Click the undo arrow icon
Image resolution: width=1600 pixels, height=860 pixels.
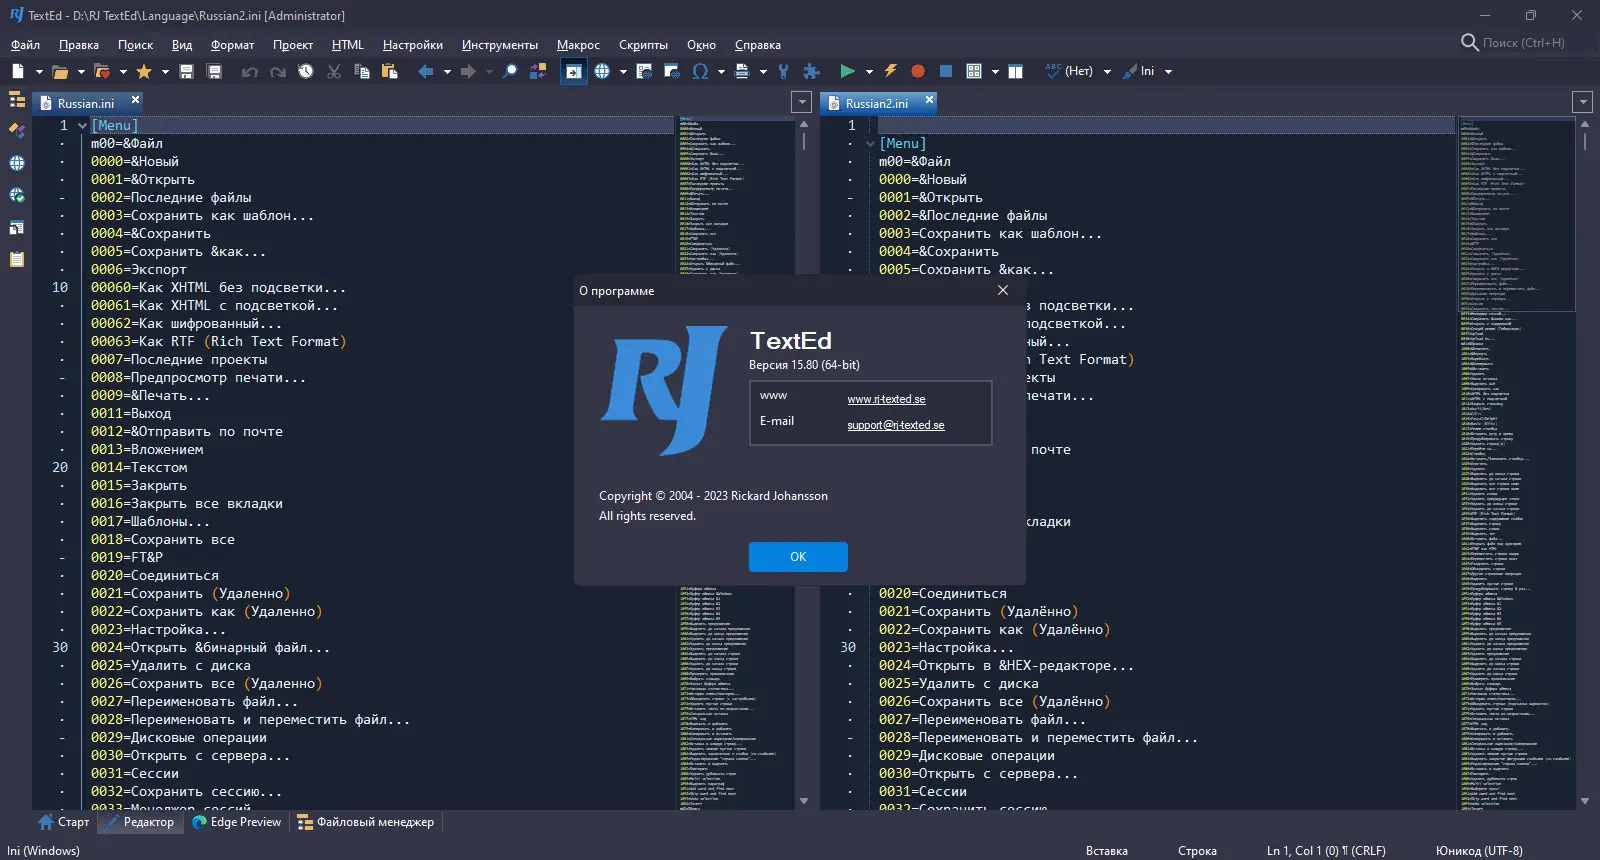tap(250, 71)
